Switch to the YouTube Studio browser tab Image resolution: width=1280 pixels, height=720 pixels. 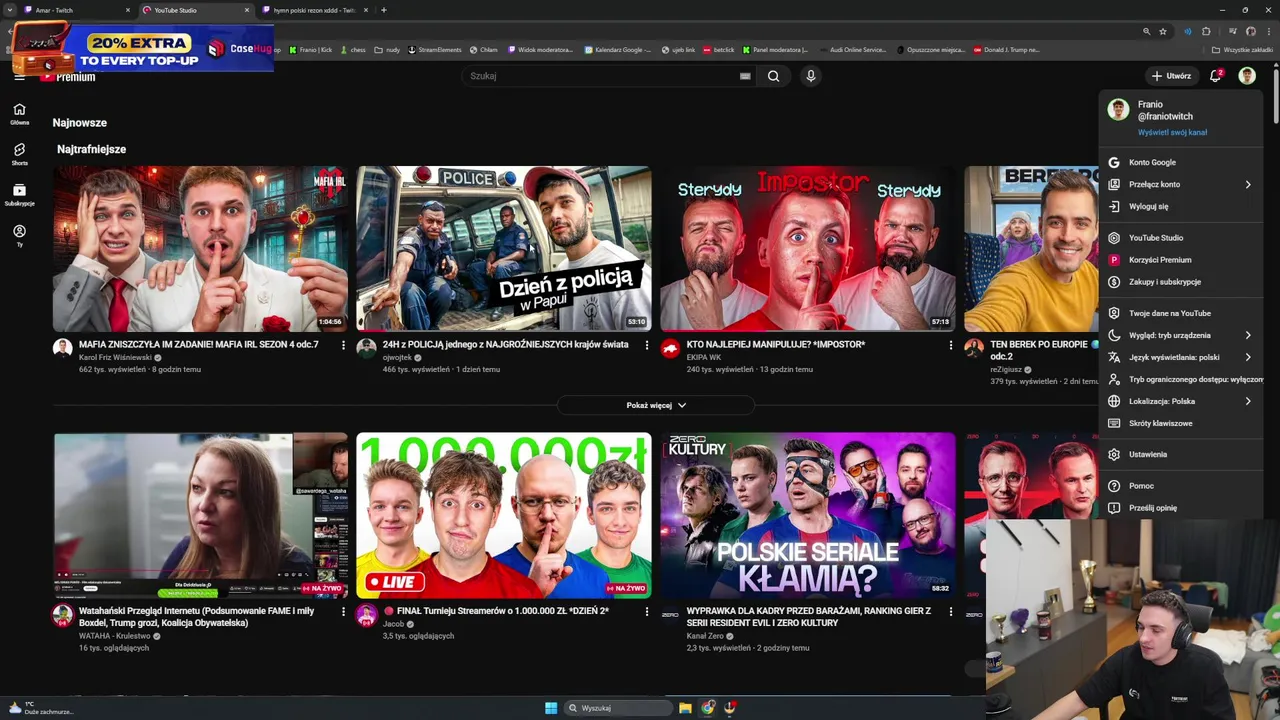point(194,10)
